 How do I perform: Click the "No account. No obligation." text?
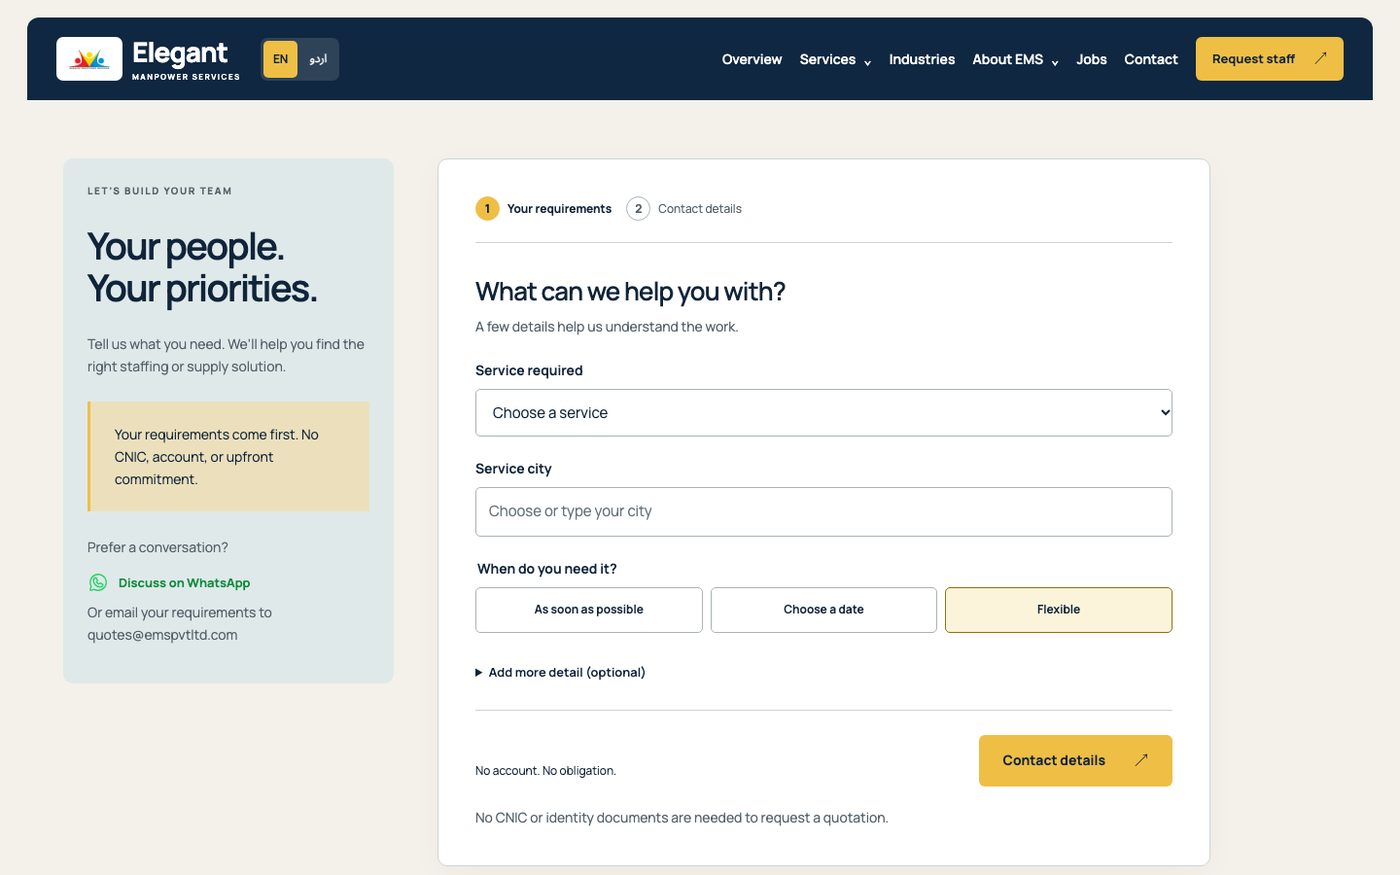545,771
